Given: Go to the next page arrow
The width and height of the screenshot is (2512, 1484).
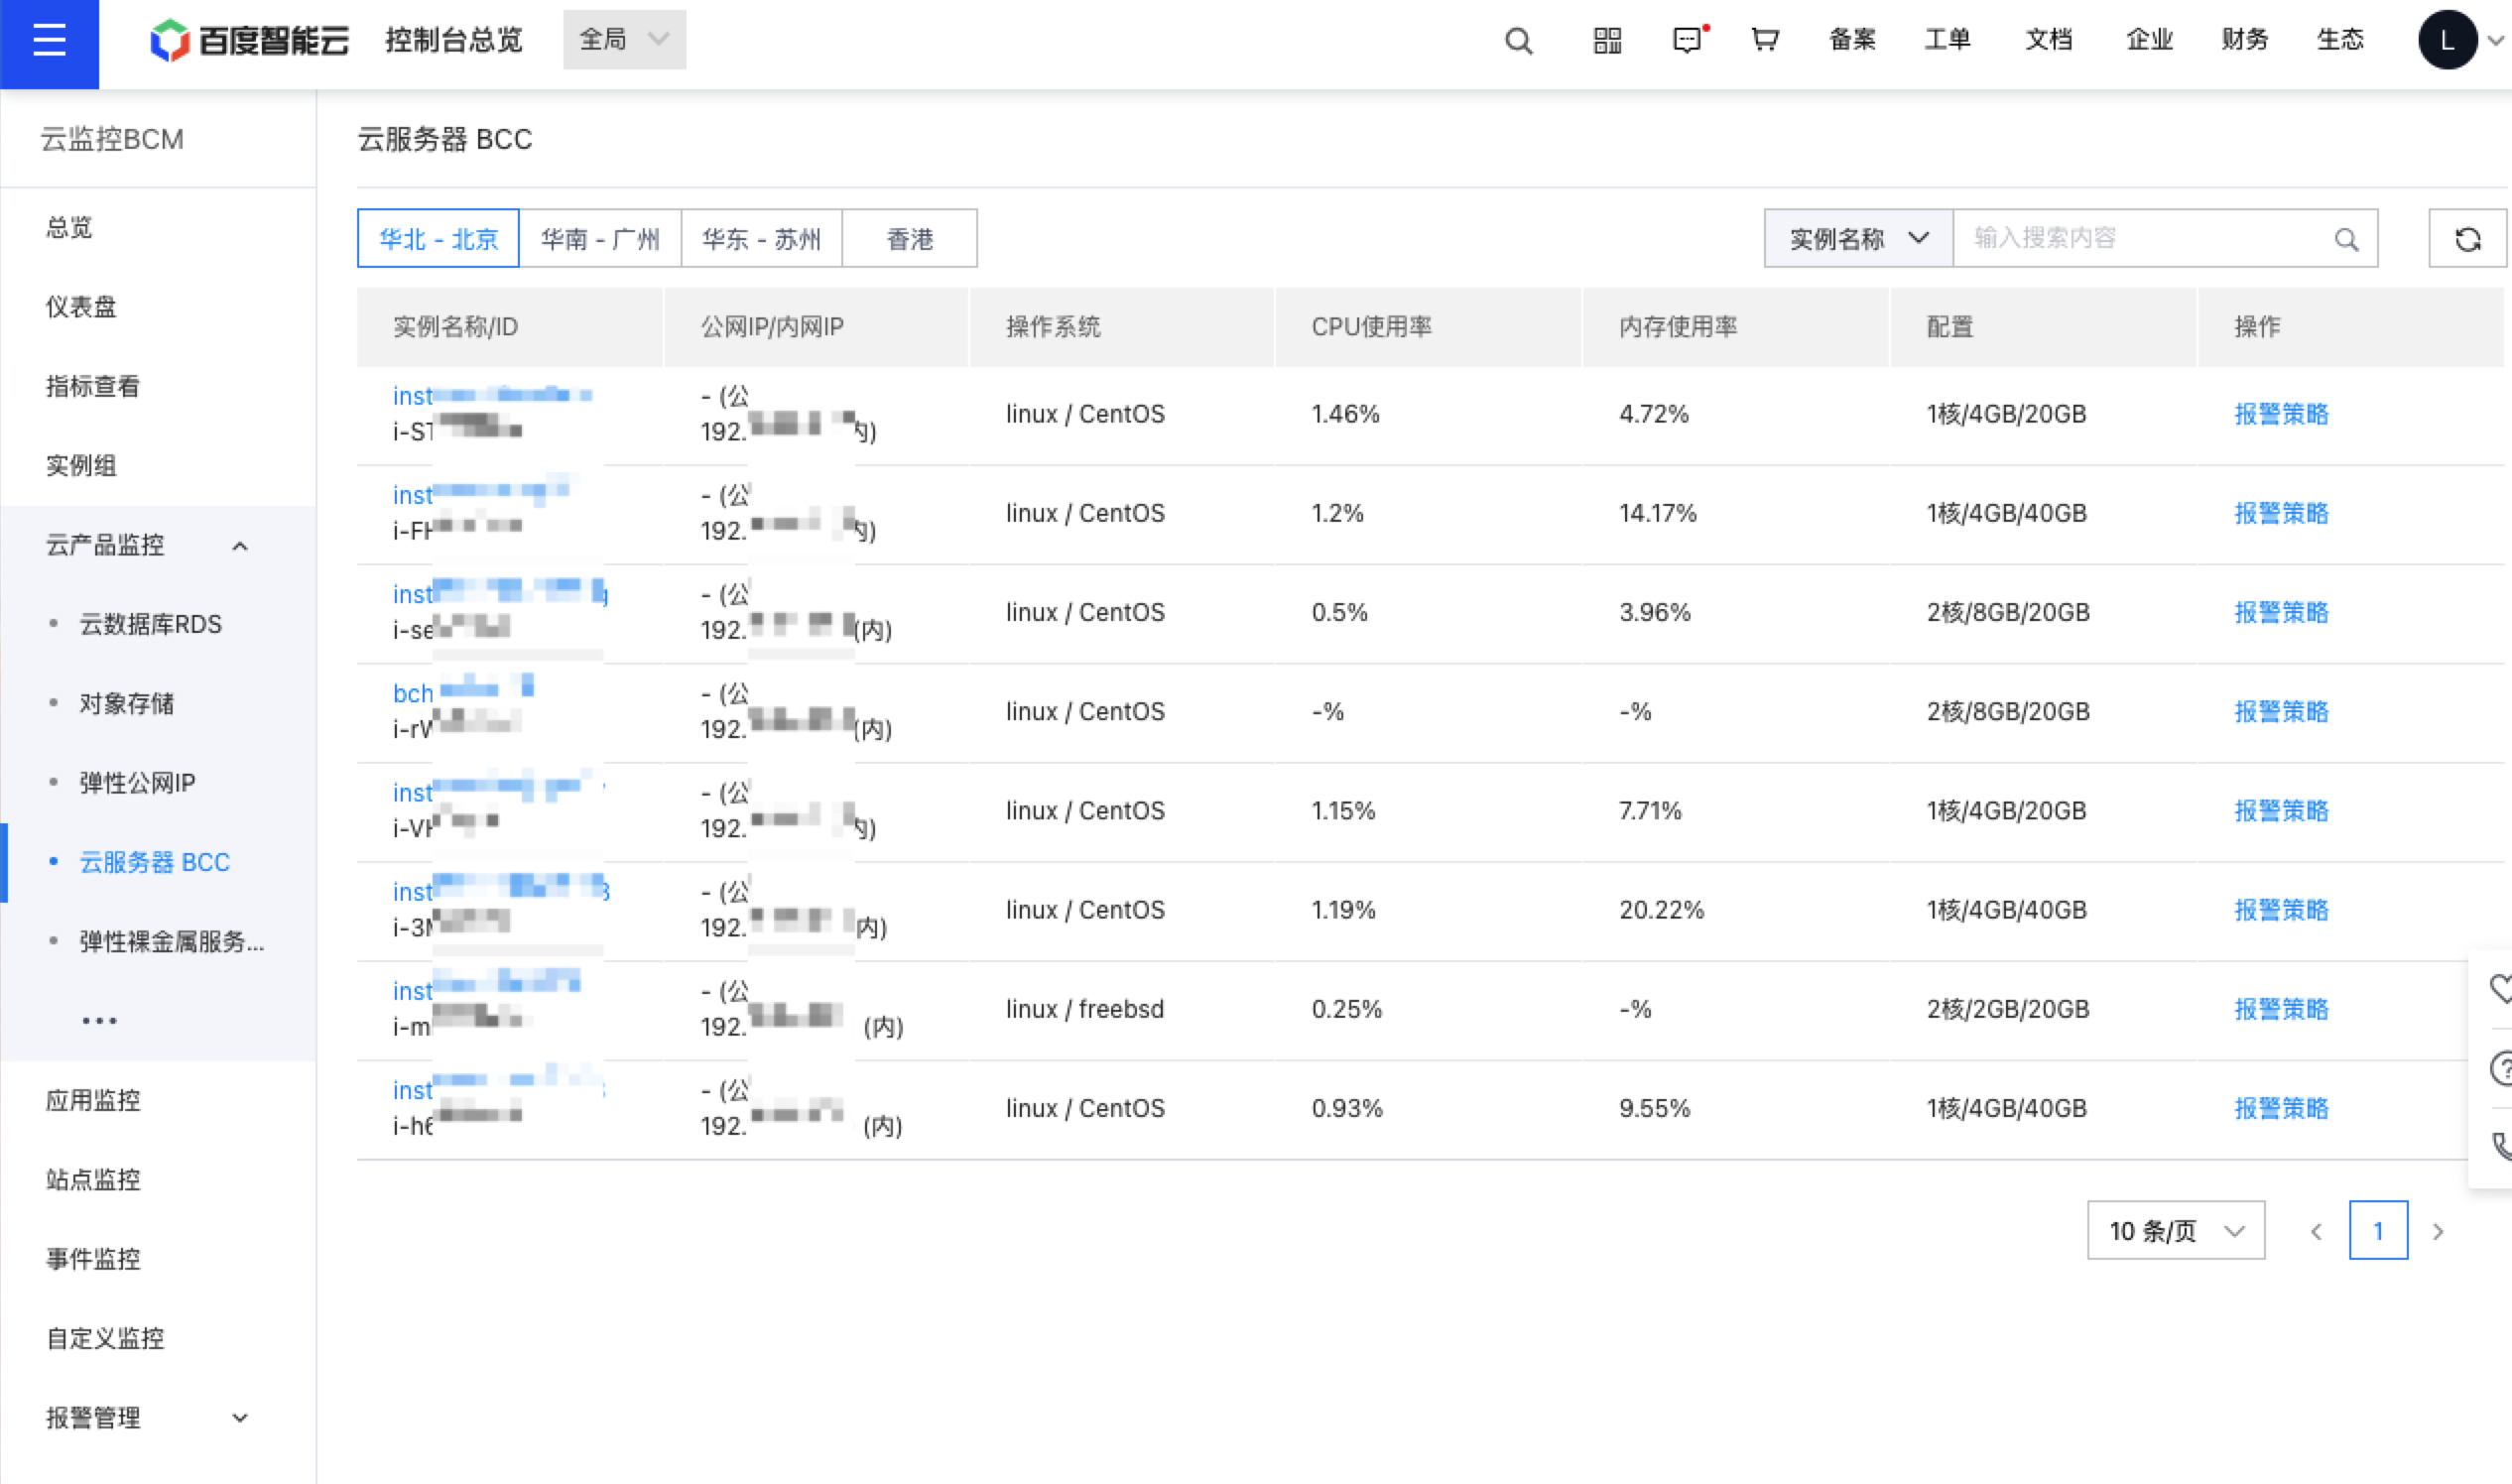Looking at the screenshot, I should pos(2438,1231).
